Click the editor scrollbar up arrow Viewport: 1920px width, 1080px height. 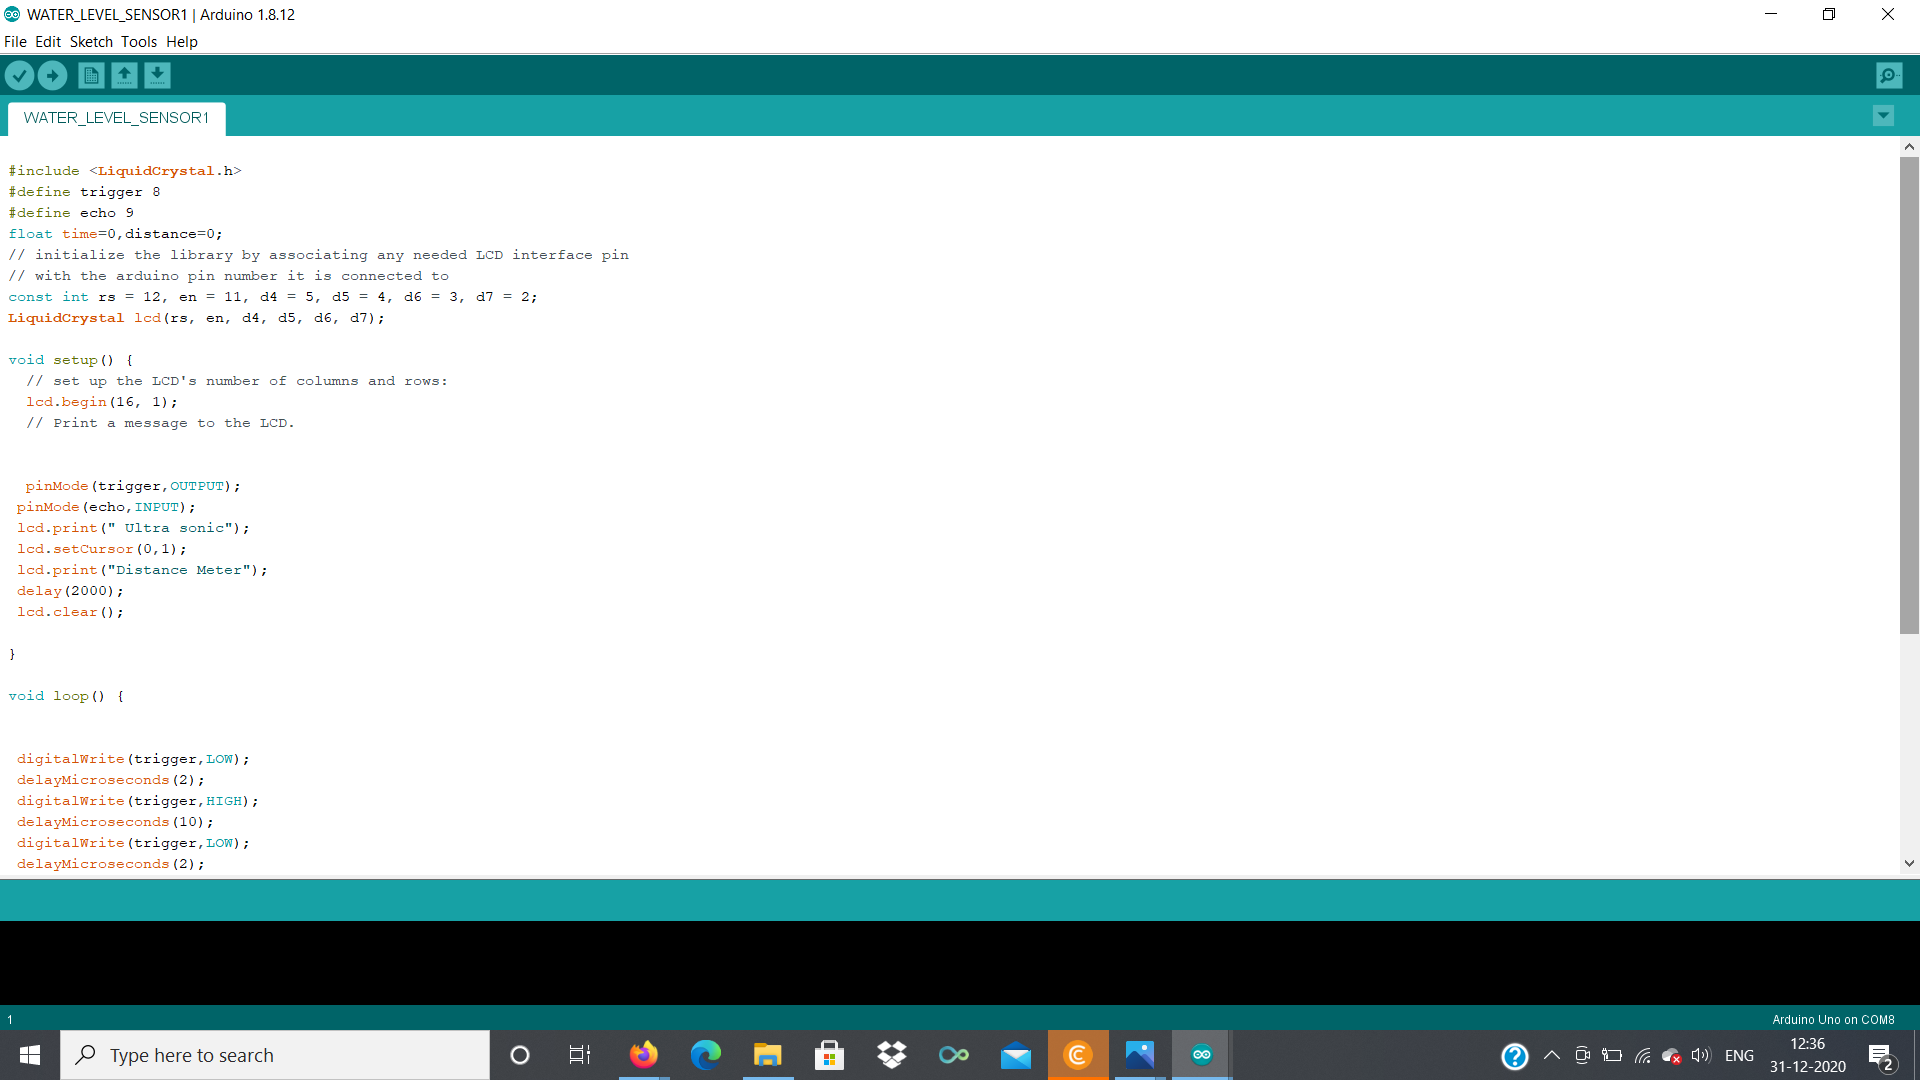(1909, 147)
